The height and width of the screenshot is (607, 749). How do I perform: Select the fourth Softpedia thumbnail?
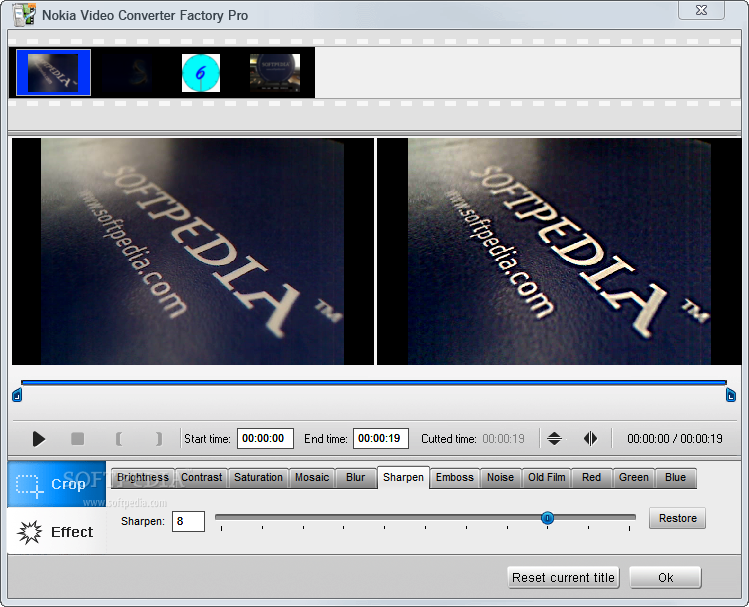275,73
